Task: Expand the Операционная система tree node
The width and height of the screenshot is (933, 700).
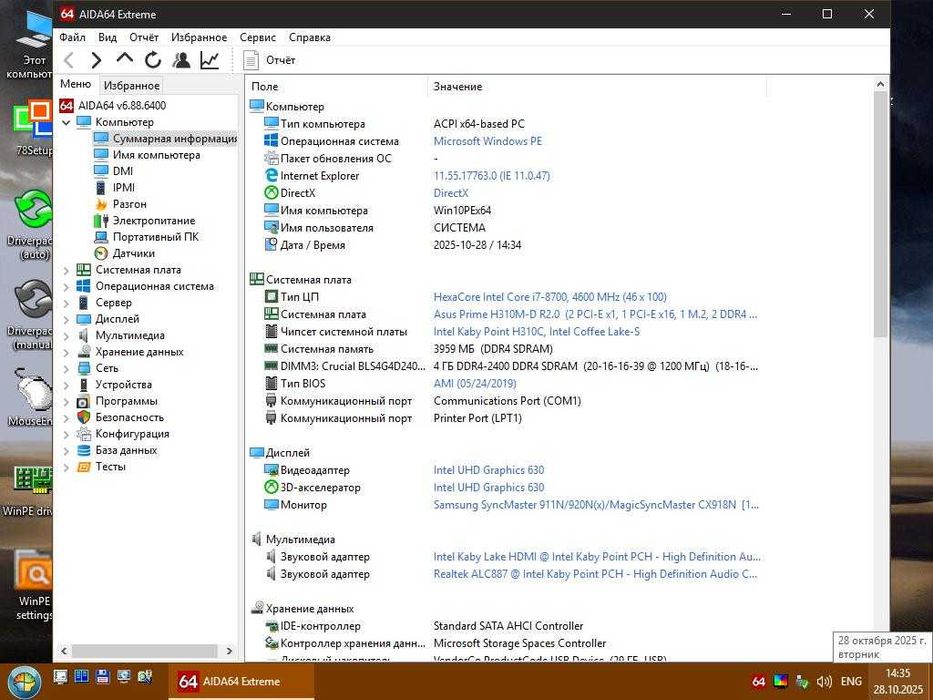Action: point(66,287)
